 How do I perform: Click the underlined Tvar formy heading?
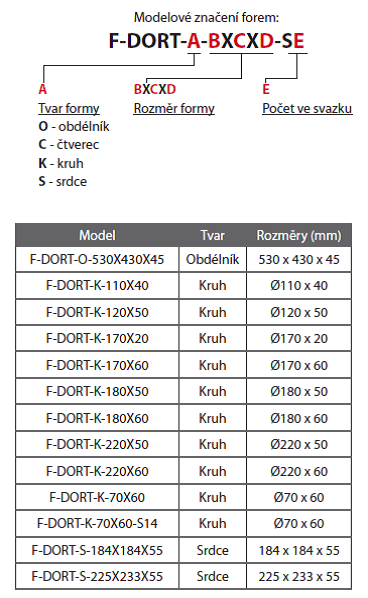coord(69,109)
